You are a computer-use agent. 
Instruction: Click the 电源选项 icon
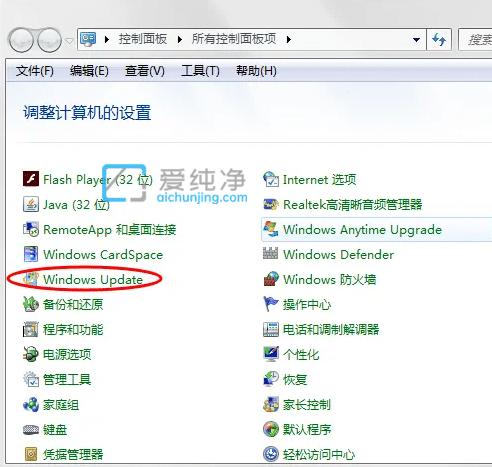click(31, 354)
